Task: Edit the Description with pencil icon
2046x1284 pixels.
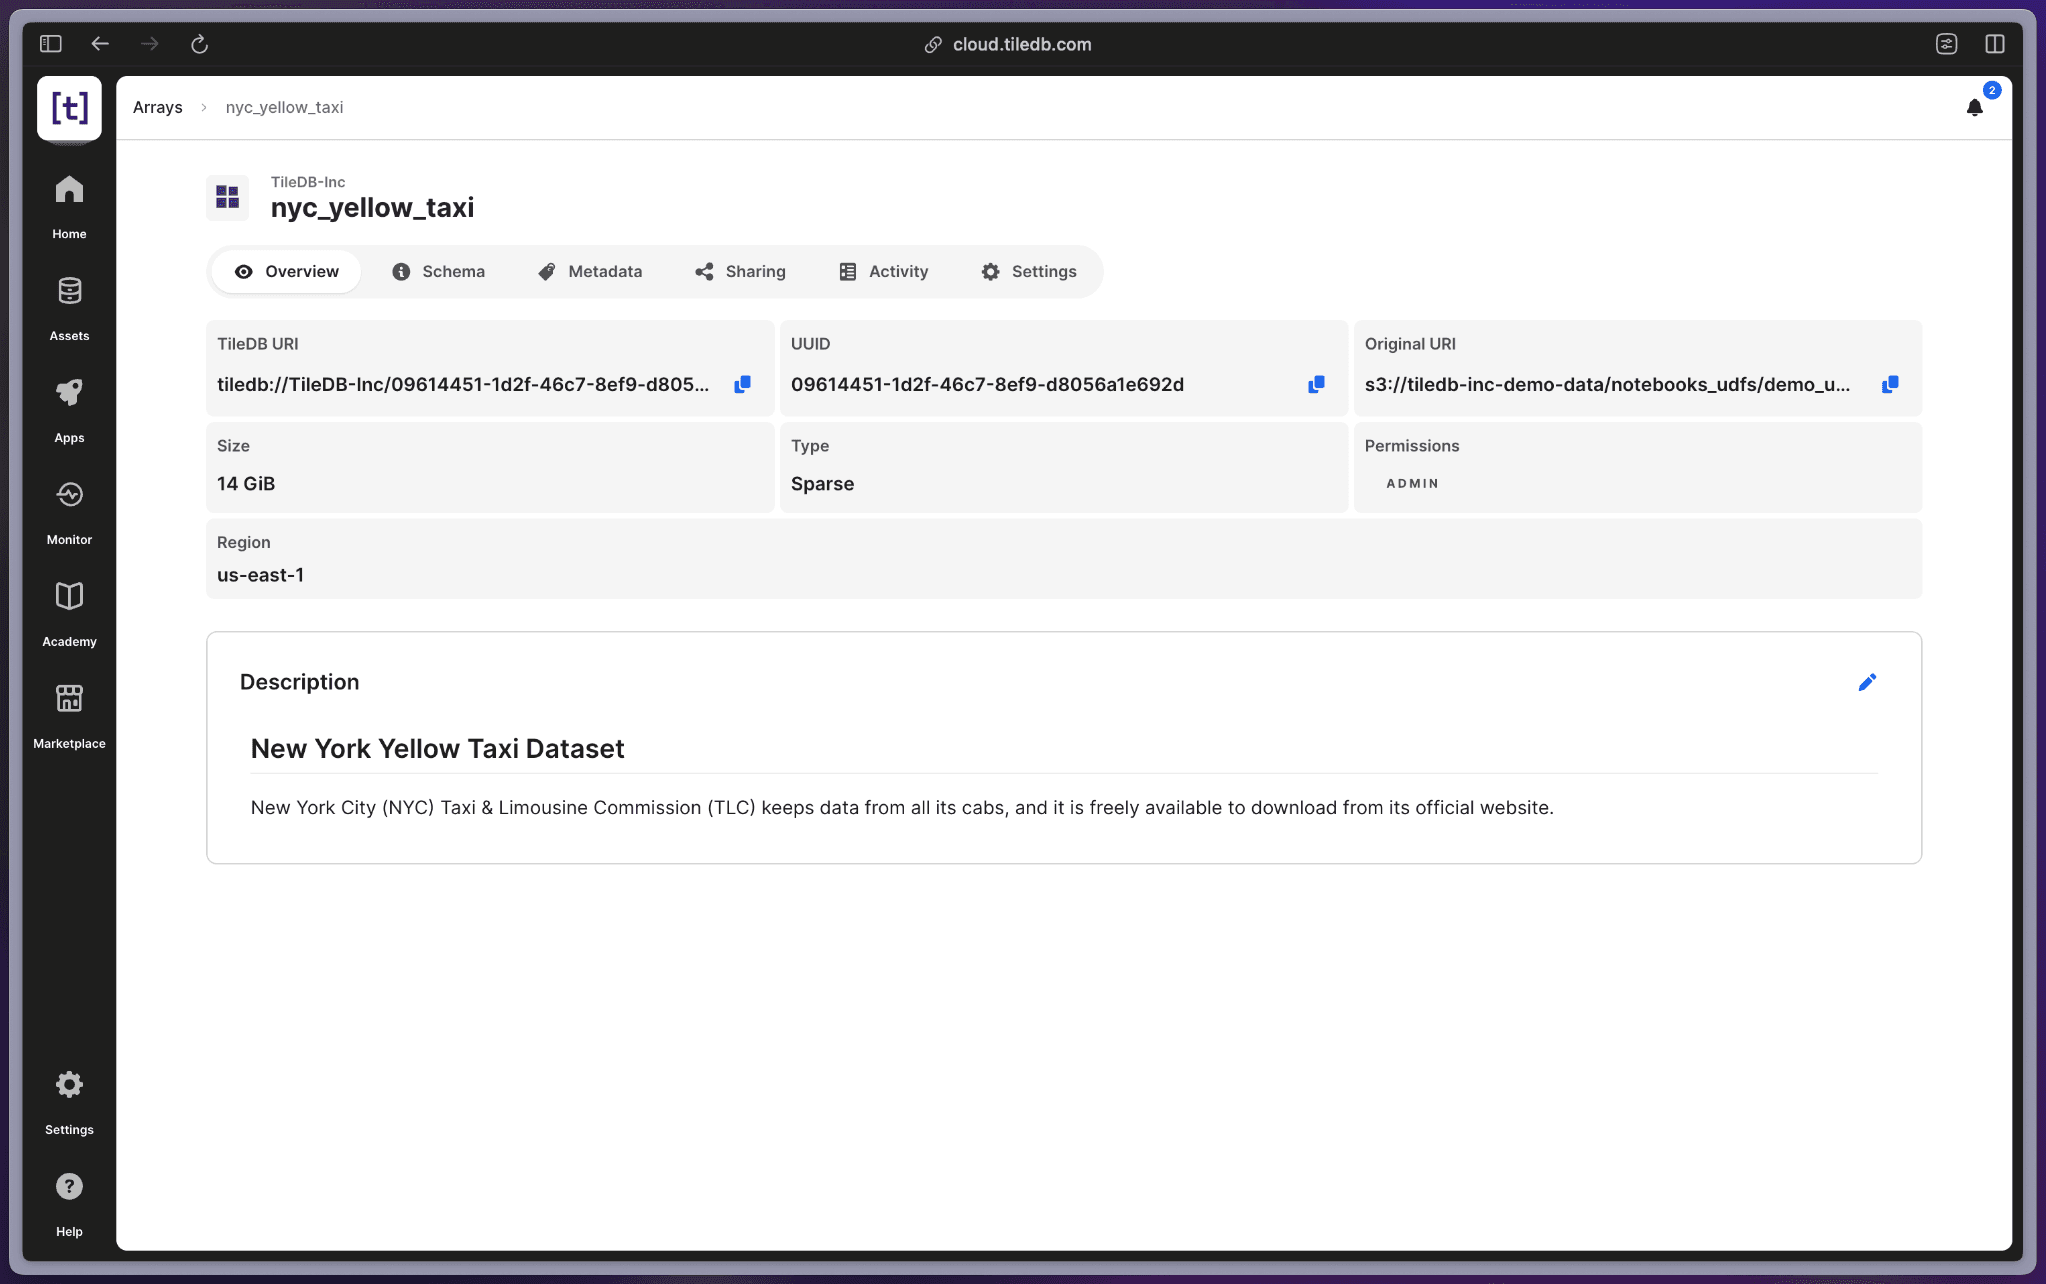Action: (1866, 682)
